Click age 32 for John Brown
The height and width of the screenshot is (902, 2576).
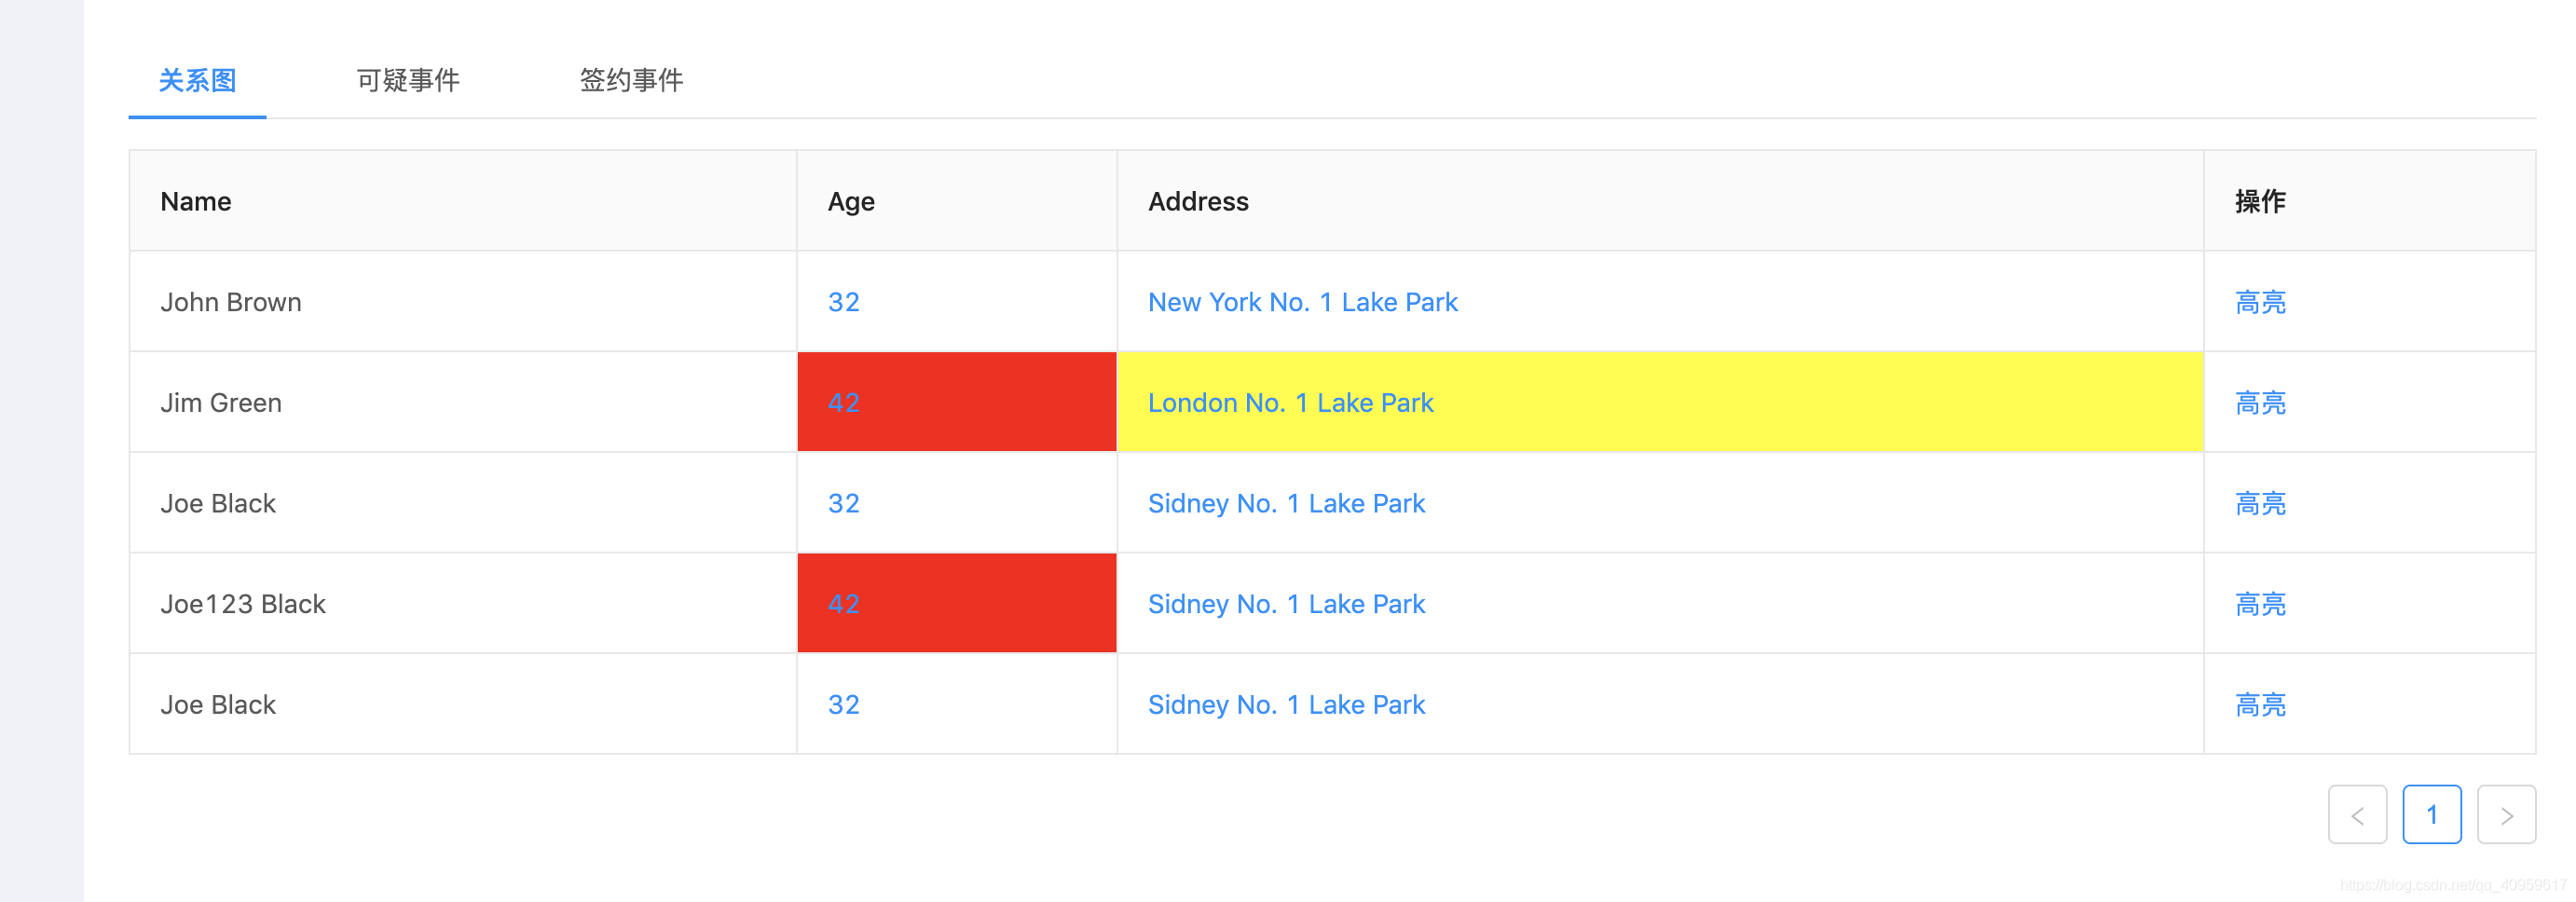tap(843, 302)
